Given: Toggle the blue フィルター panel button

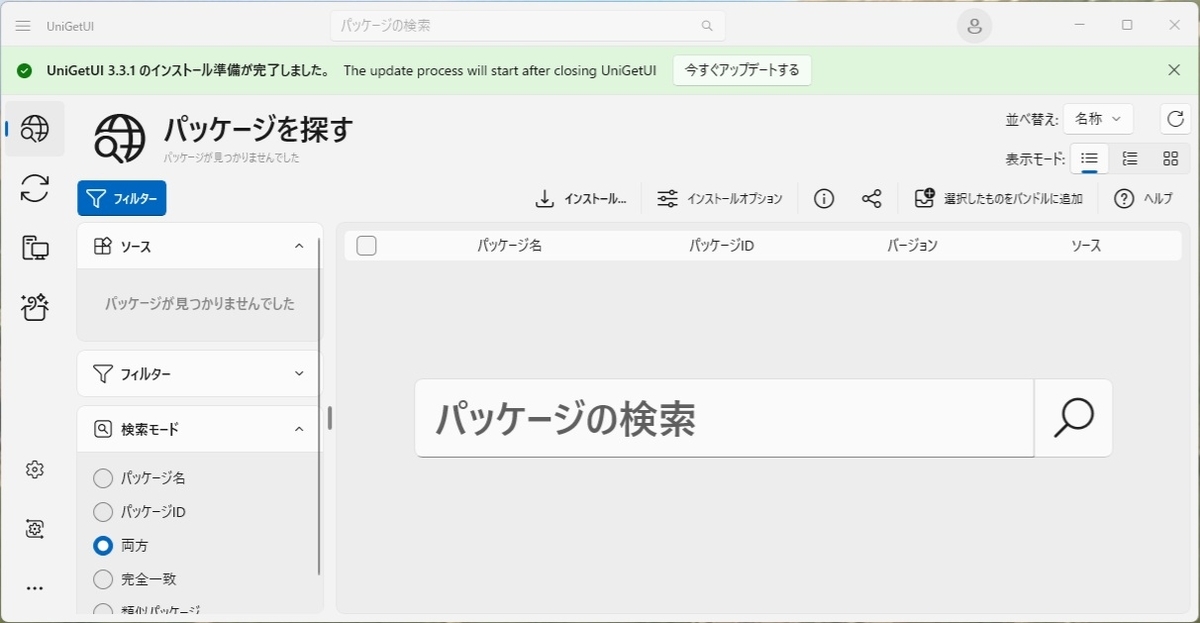Looking at the screenshot, I should click(122, 198).
